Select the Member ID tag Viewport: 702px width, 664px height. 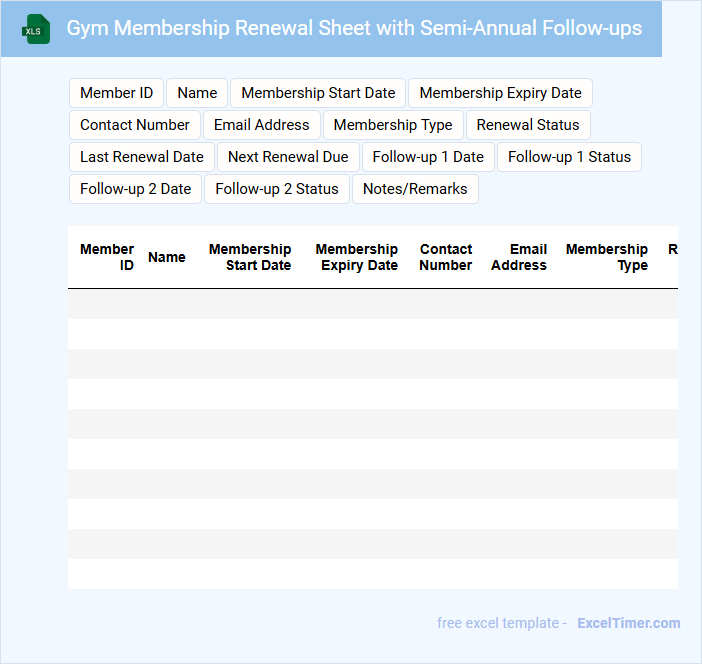pos(116,93)
